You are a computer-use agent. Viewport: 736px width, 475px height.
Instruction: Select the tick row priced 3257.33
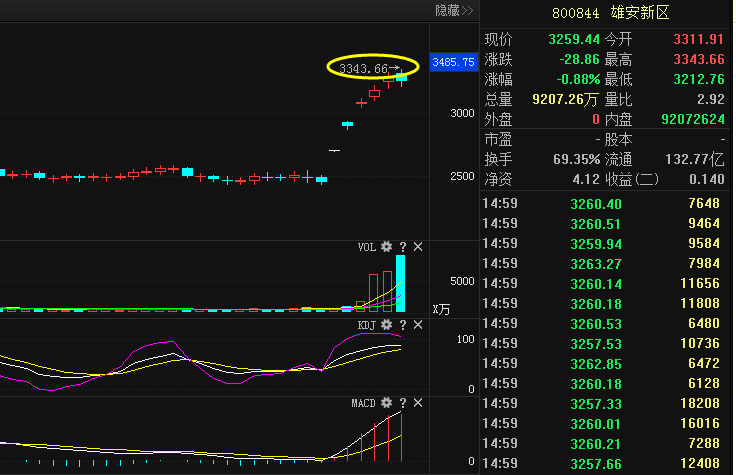601,404
